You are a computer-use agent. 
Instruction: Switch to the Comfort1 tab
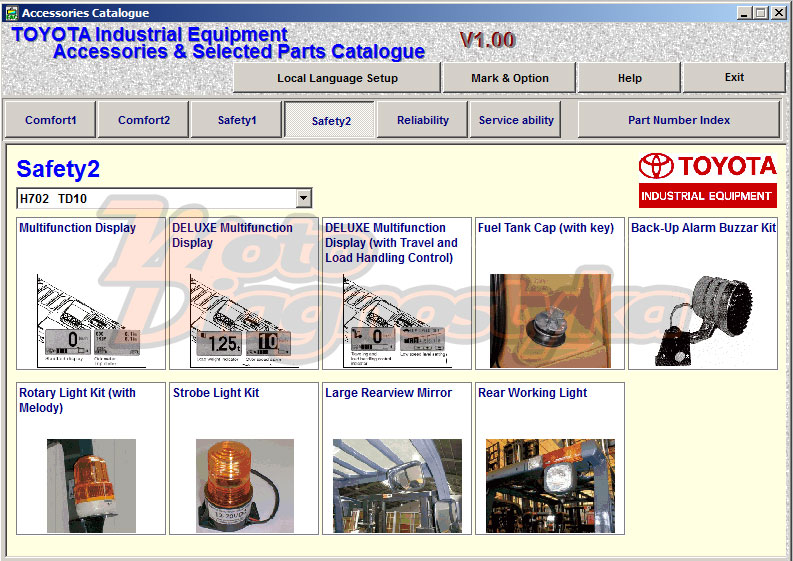point(50,120)
